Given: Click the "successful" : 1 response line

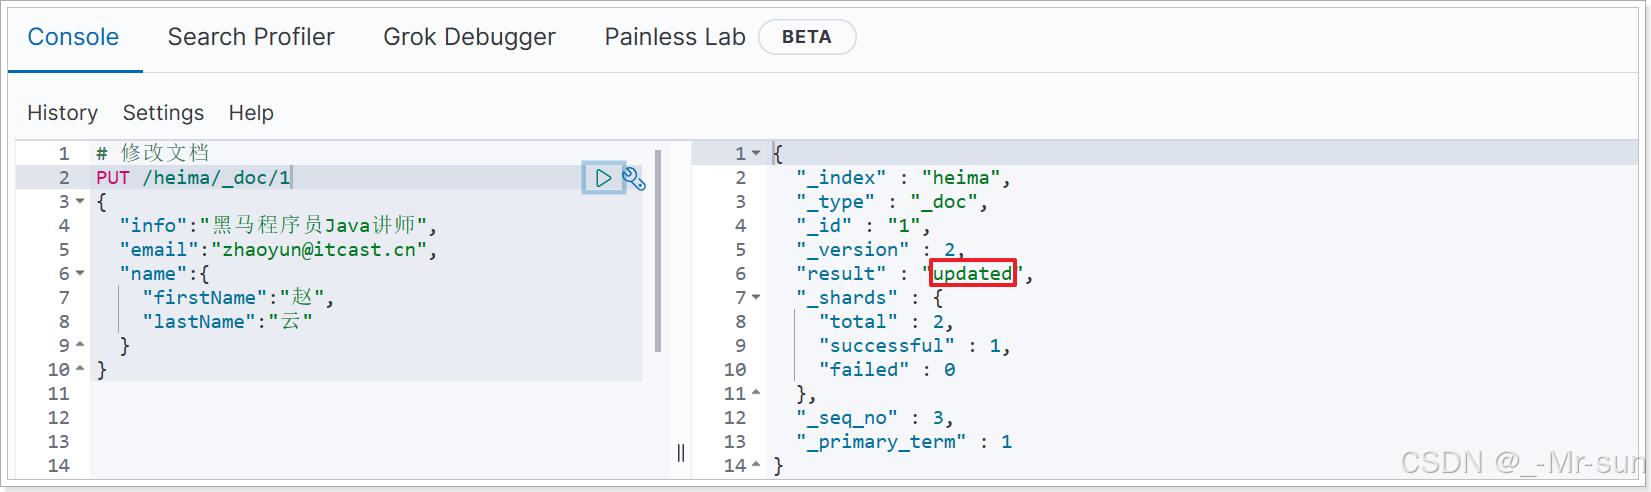Looking at the screenshot, I should point(915,346).
